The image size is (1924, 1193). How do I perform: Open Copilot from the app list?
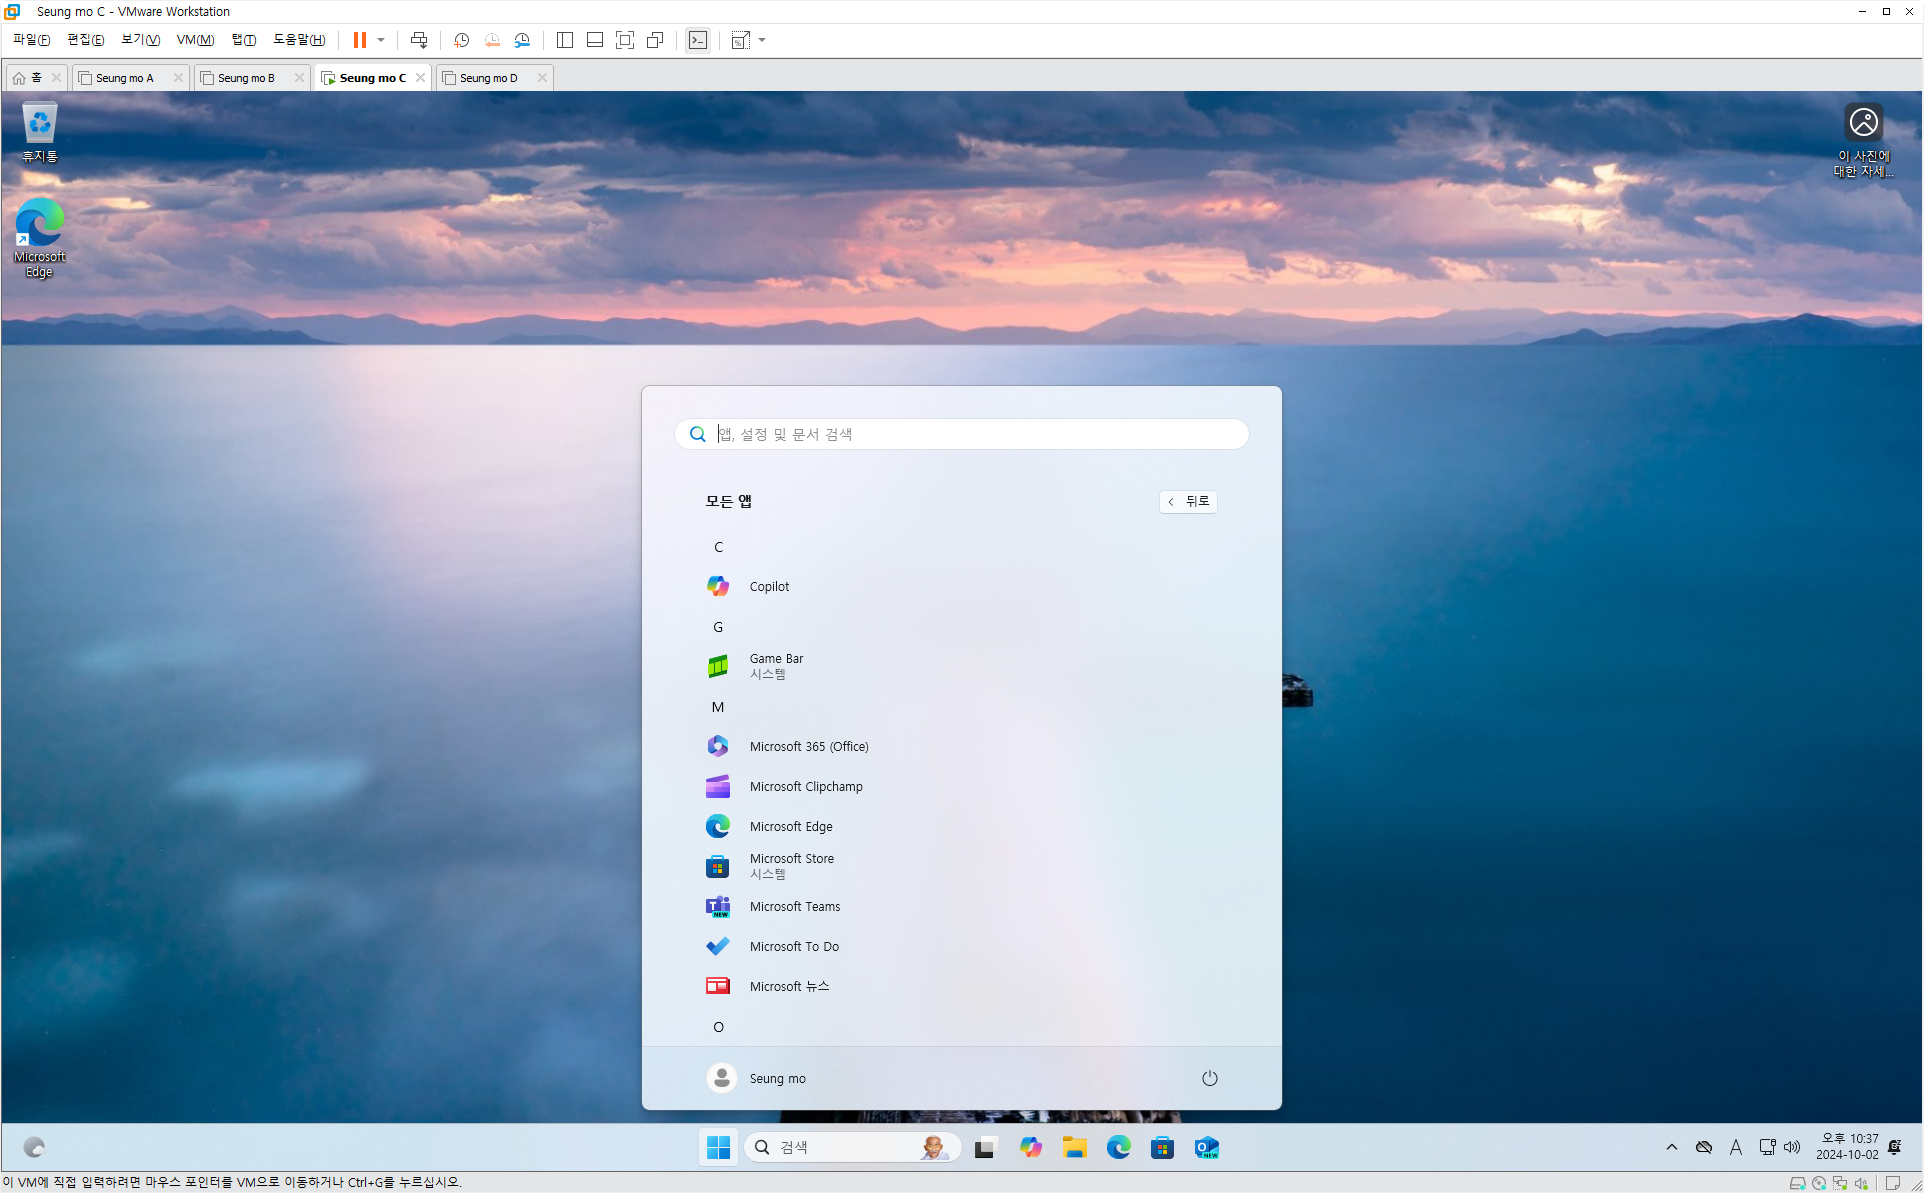768,586
